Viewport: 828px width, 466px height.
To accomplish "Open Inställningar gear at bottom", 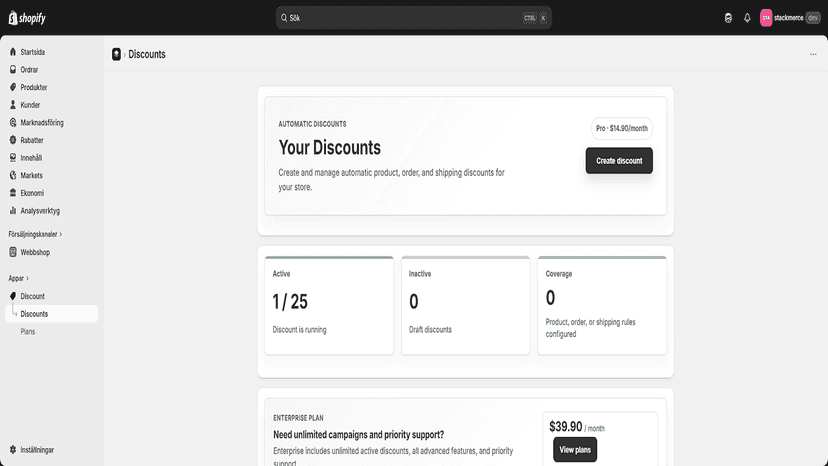I will (13, 450).
